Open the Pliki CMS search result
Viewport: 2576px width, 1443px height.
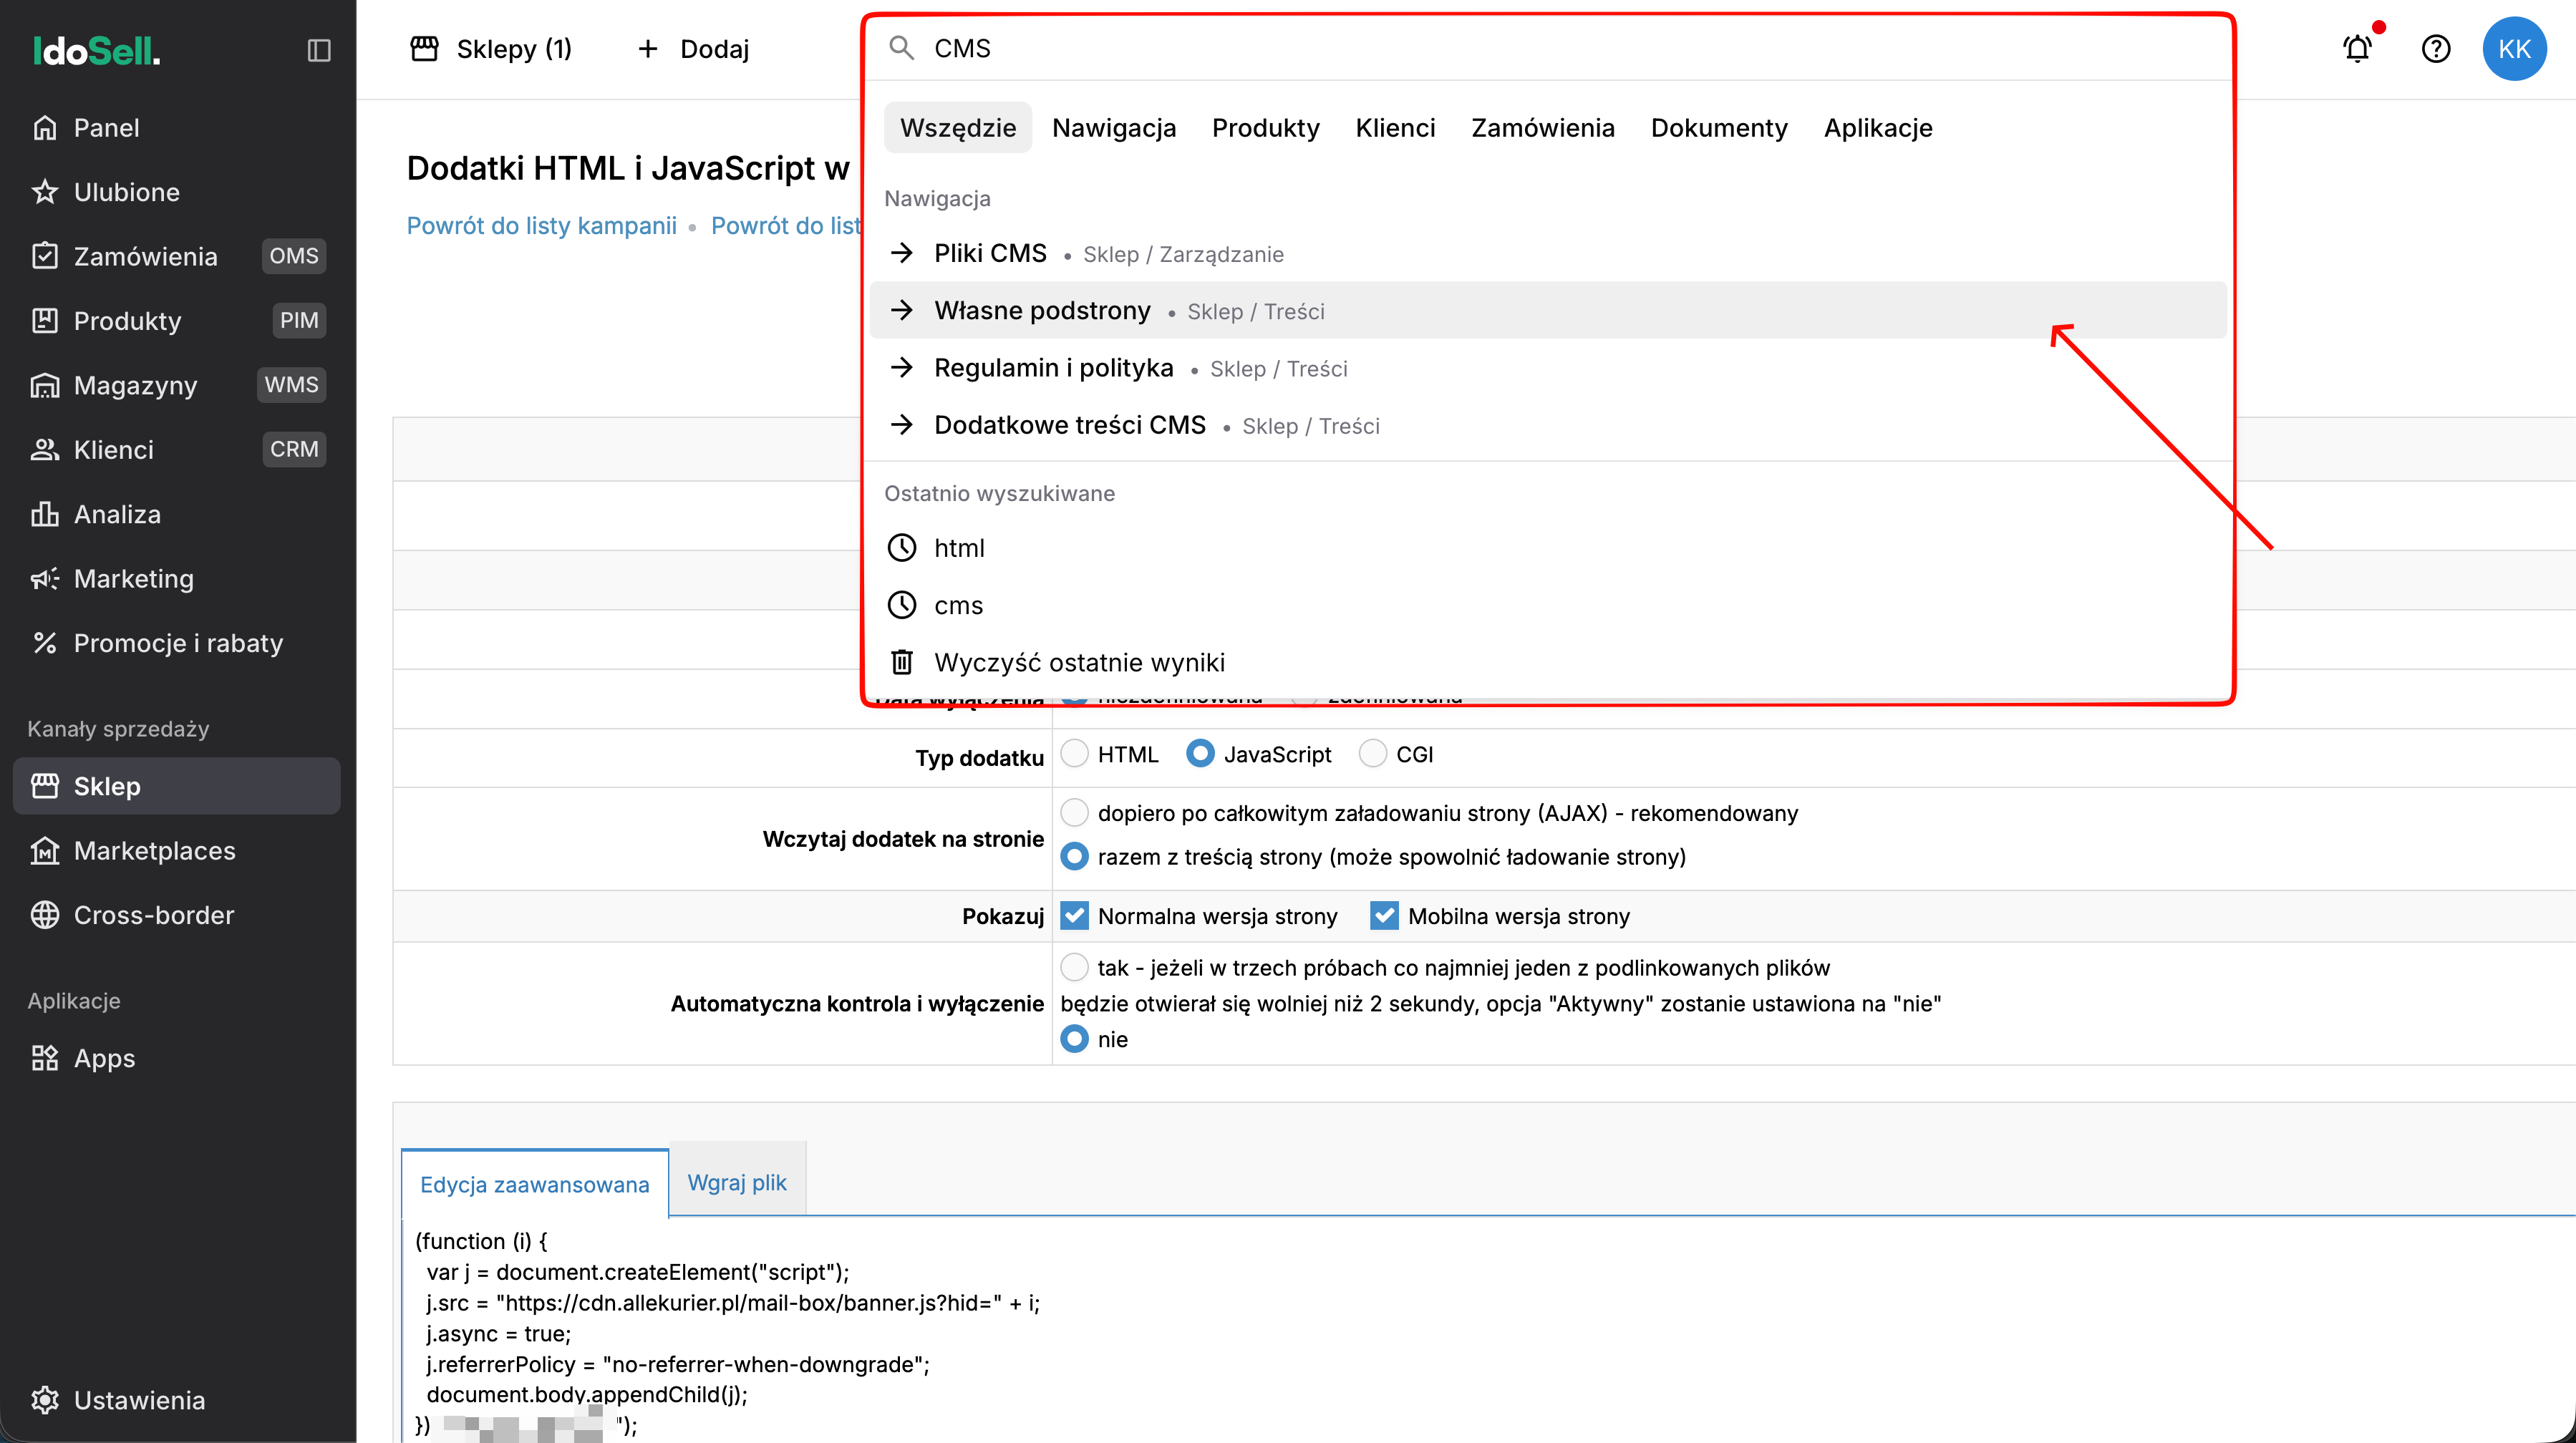click(1548, 253)
